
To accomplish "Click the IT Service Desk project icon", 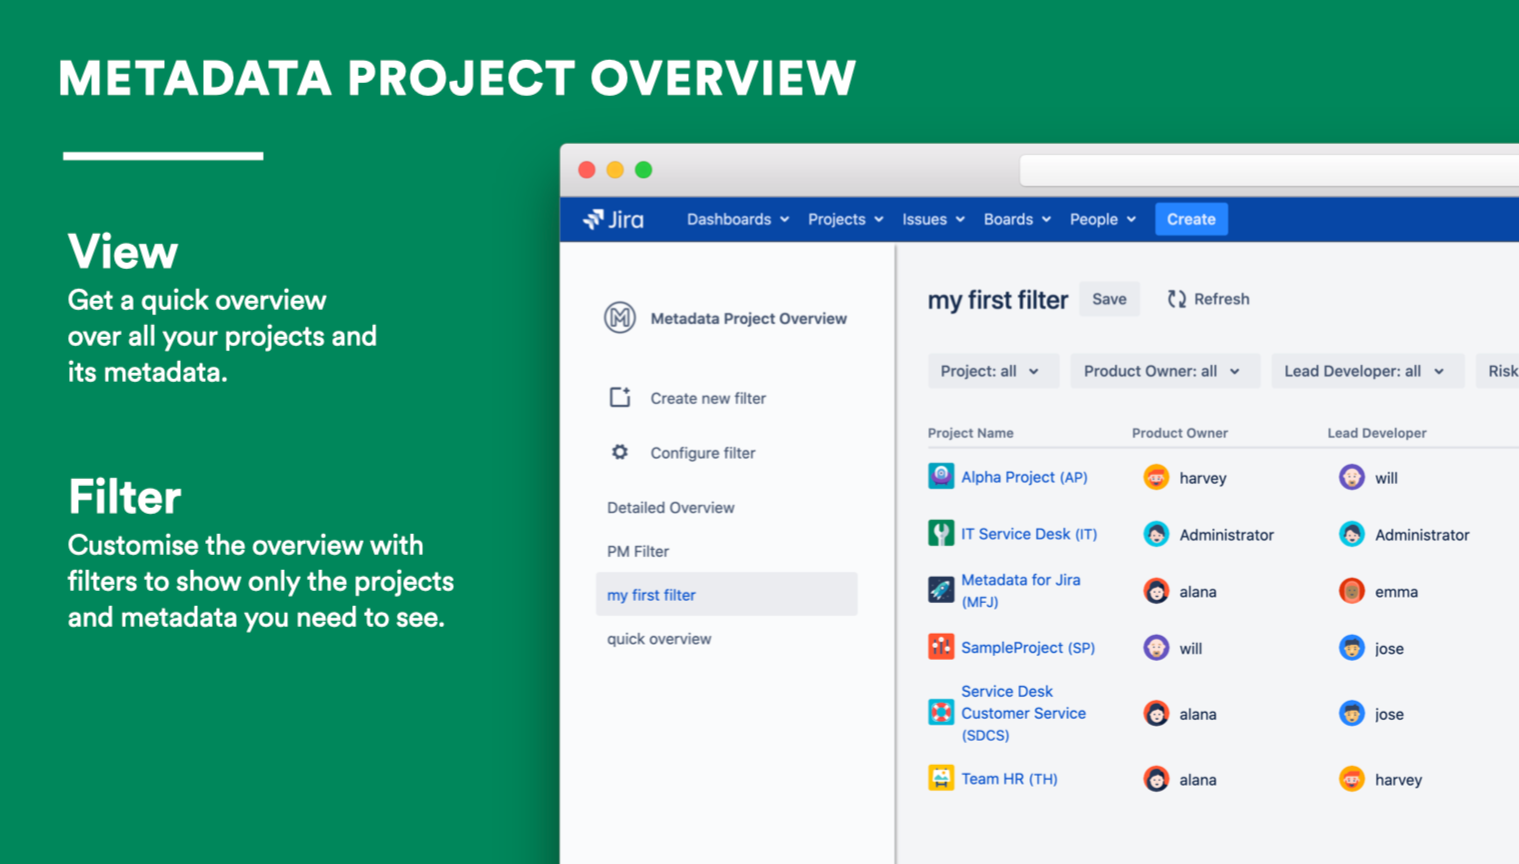I will coord(941,533).
